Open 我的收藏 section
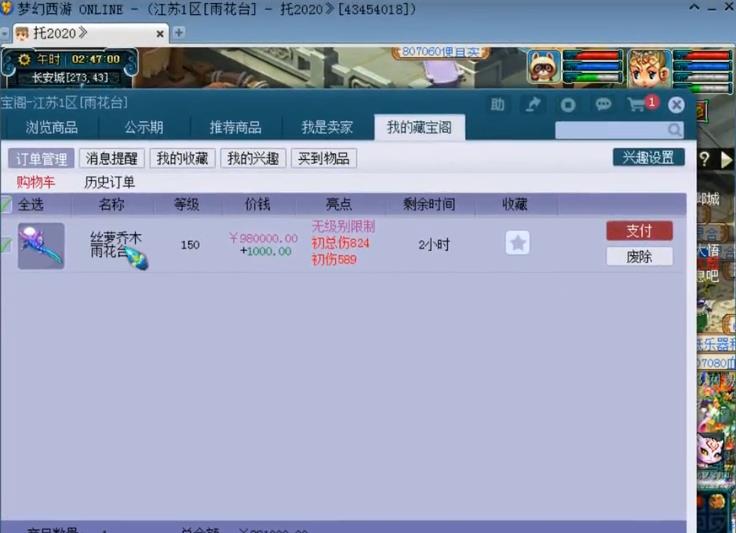 182,158
